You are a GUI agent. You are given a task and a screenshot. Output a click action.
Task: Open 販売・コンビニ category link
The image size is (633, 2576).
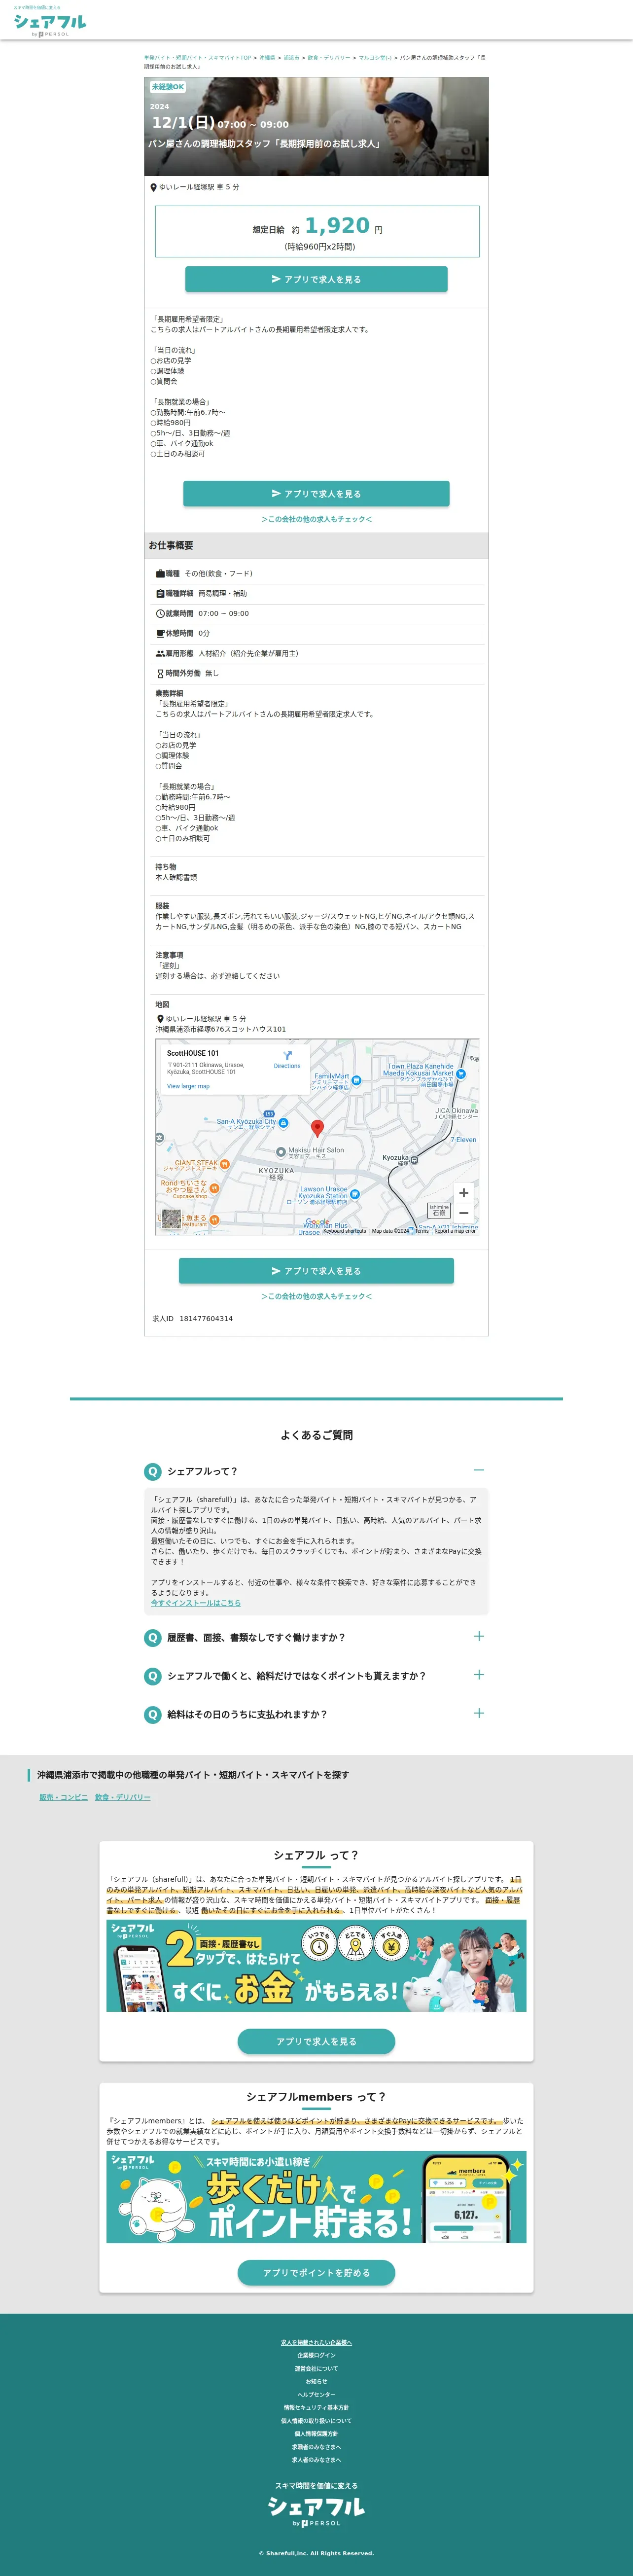[x=64, y=1797]
